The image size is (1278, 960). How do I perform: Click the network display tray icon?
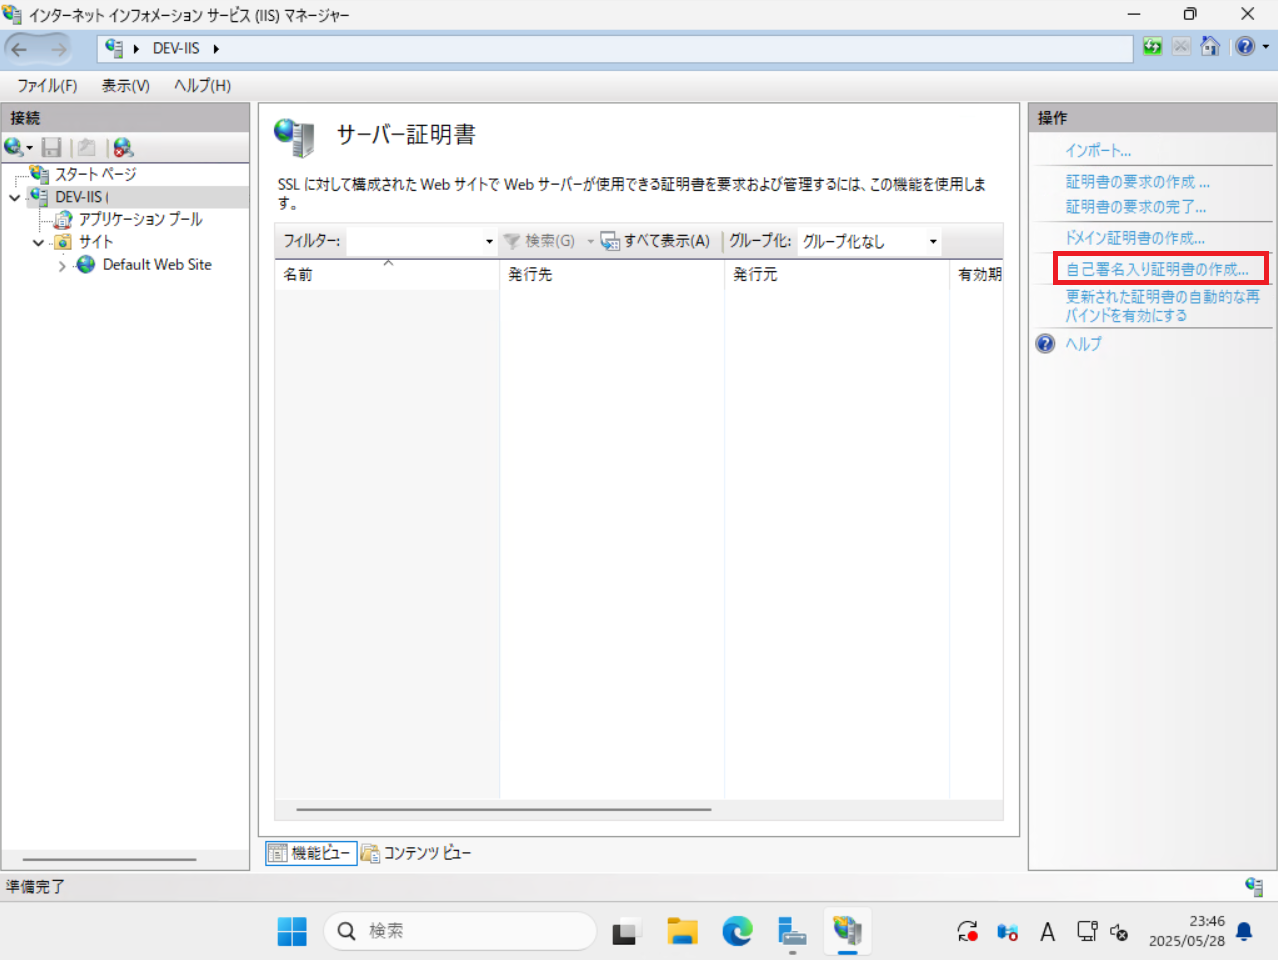pyautogui.click(x=1087, y=932)
